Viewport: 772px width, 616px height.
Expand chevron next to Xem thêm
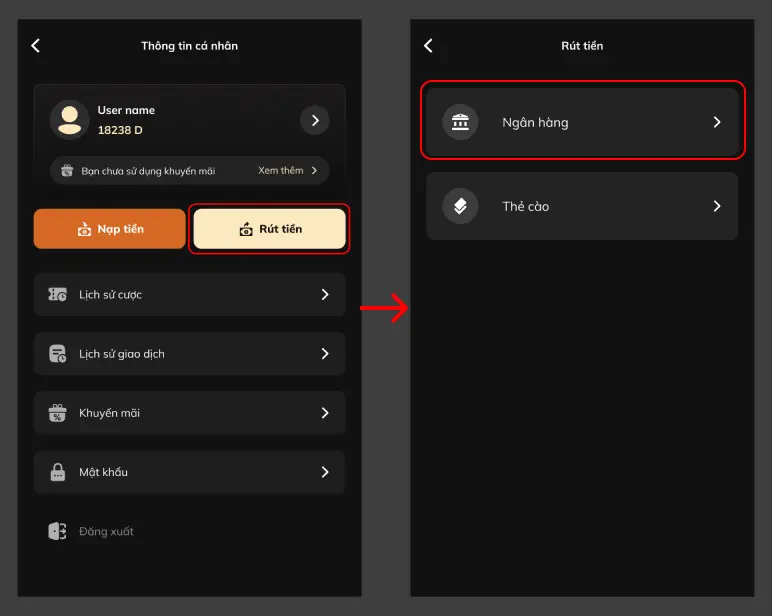(314, 170)
